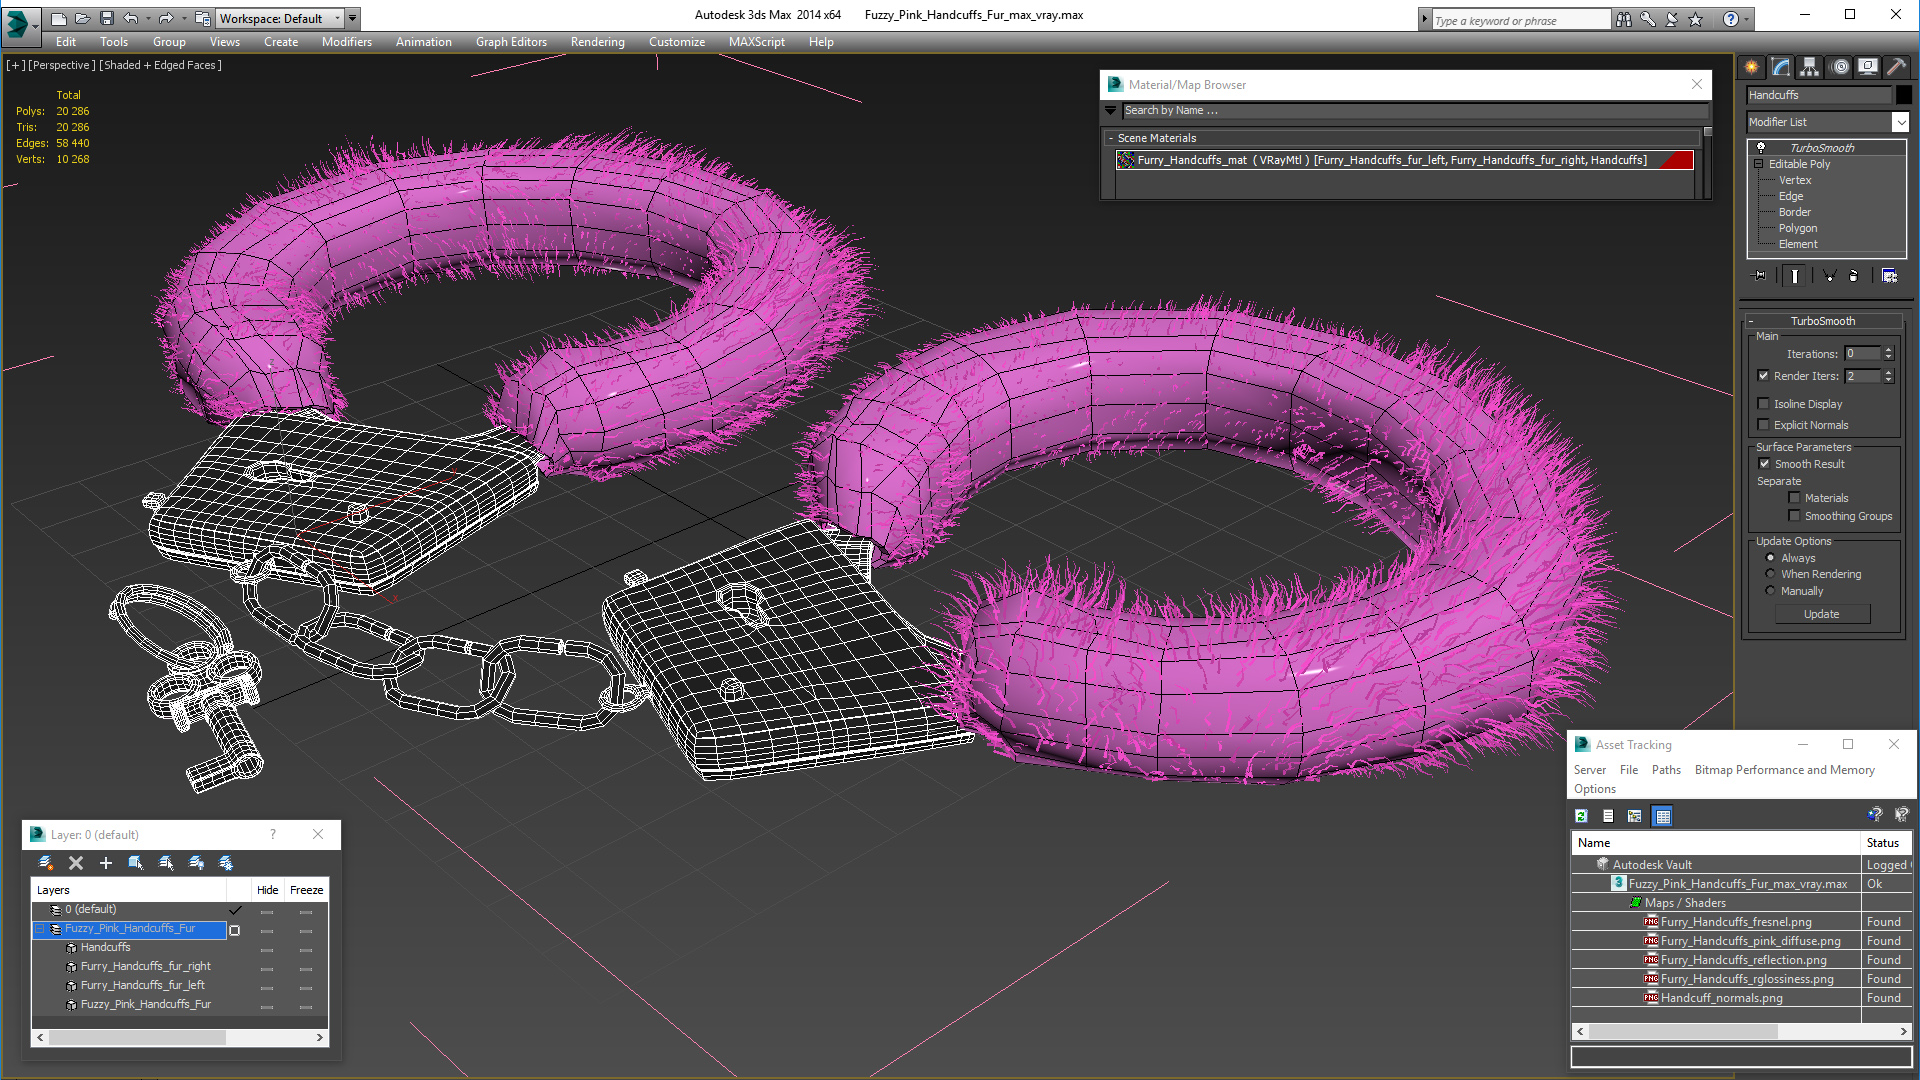Click the Hide column header in Layer dialog

267,890
